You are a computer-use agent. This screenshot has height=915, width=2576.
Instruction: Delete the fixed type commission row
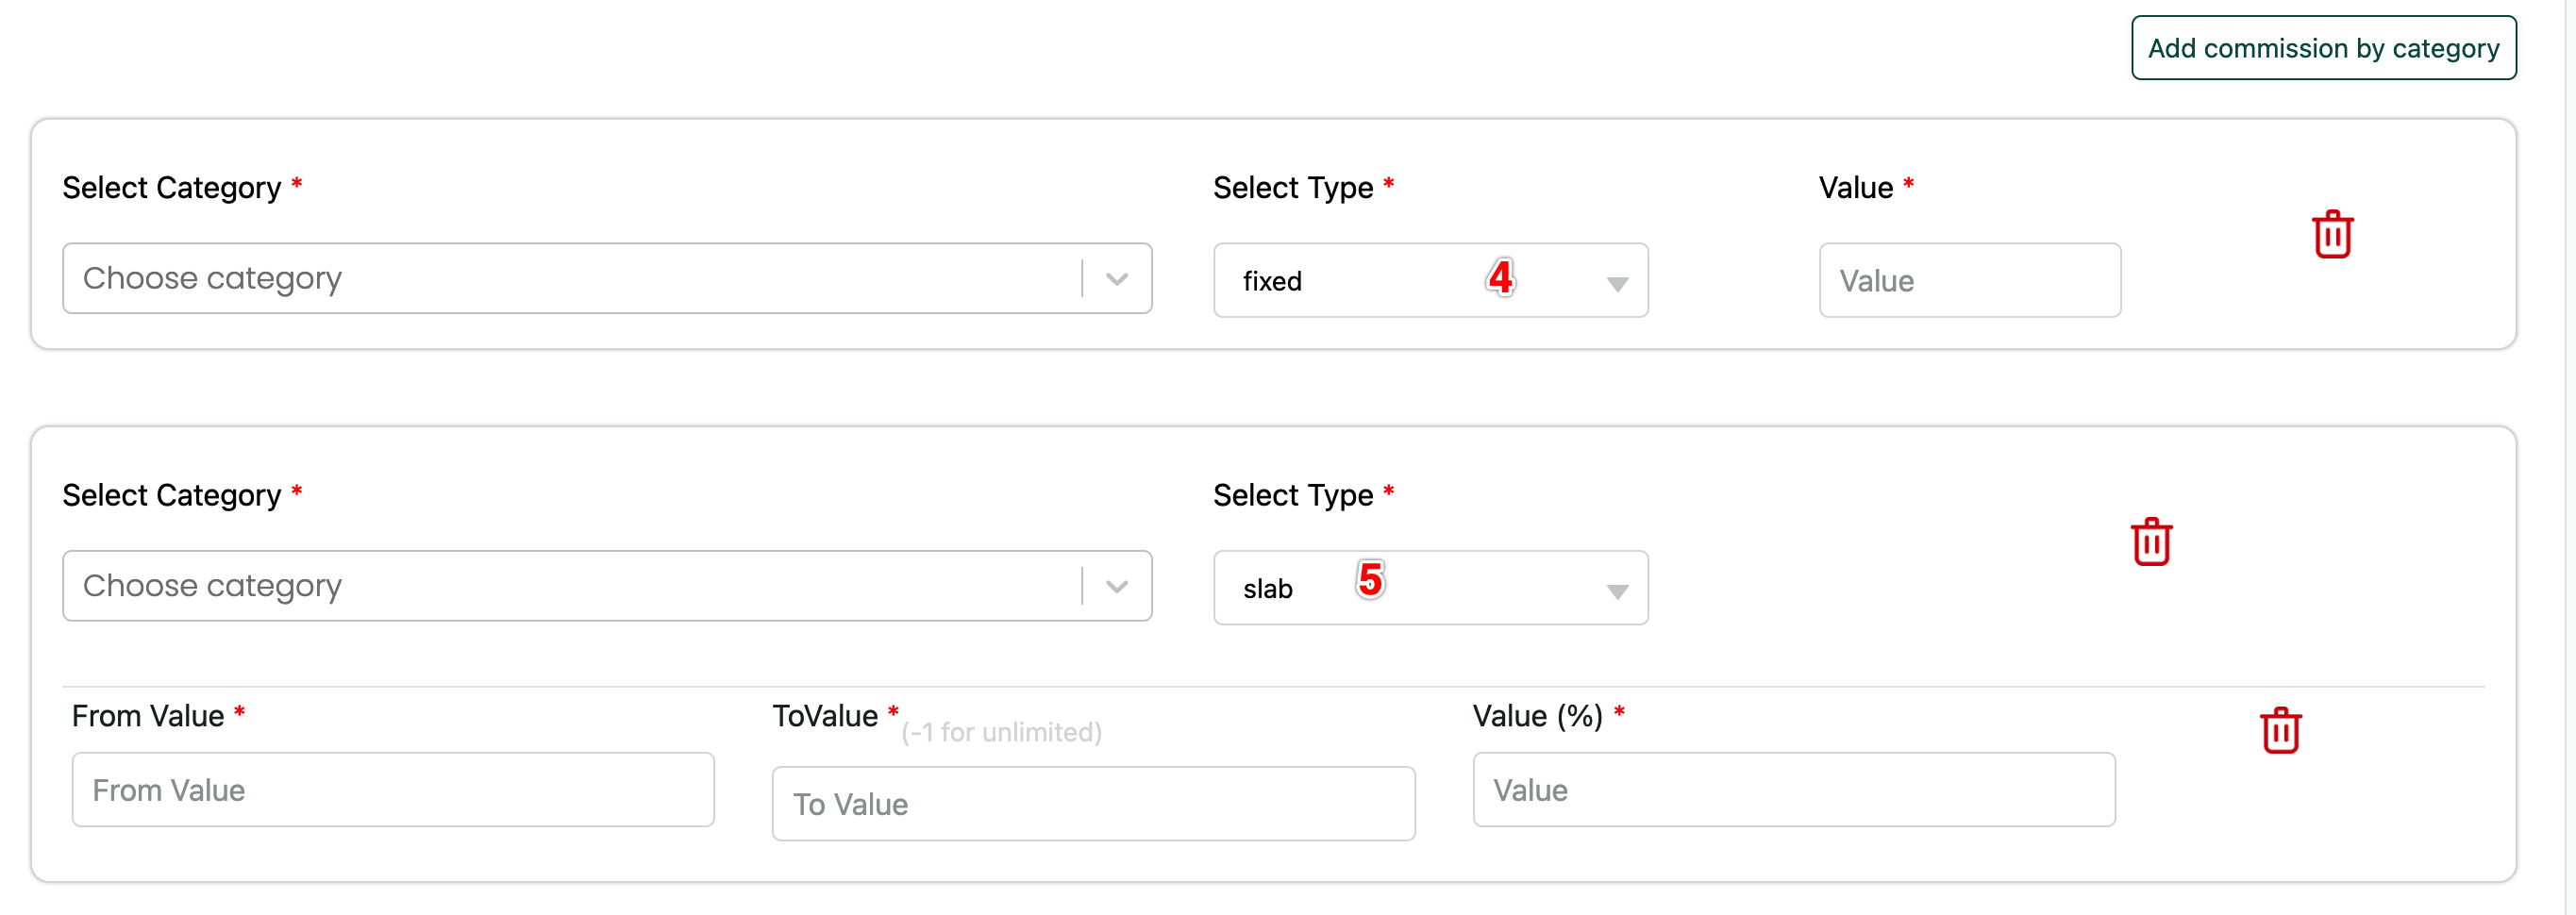(2331, 235)
